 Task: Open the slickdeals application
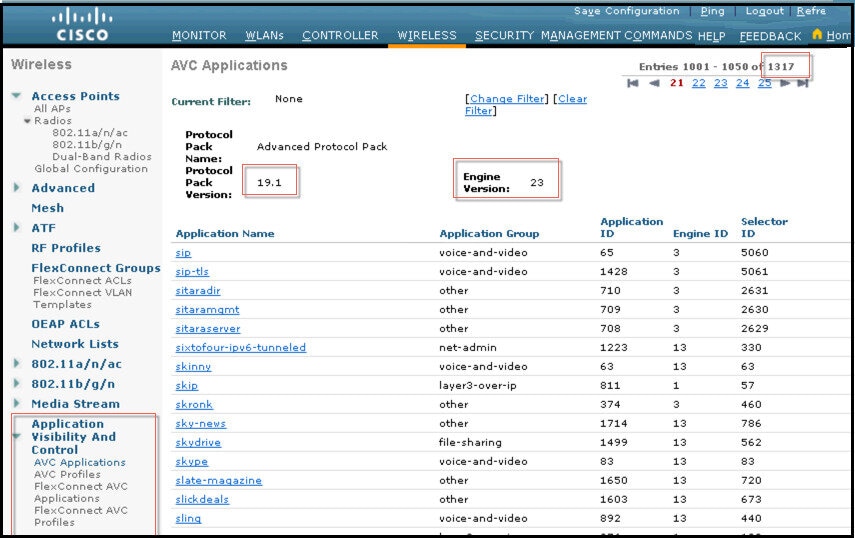202,499
